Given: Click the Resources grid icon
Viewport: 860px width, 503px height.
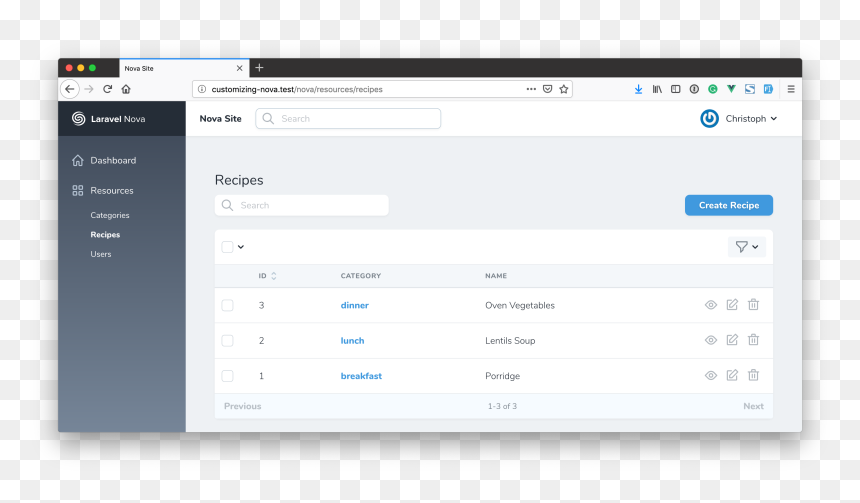Looking at the screenshot, I should point(78,190).
